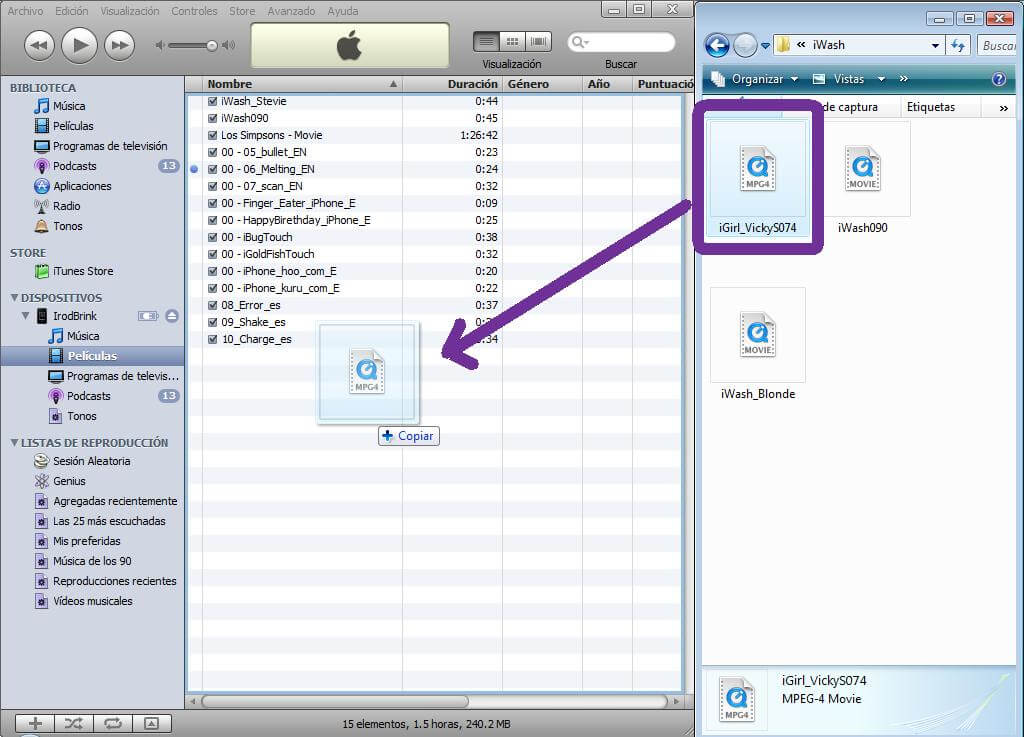Click the Next track fast-forward button

click(x=120, y=46)
